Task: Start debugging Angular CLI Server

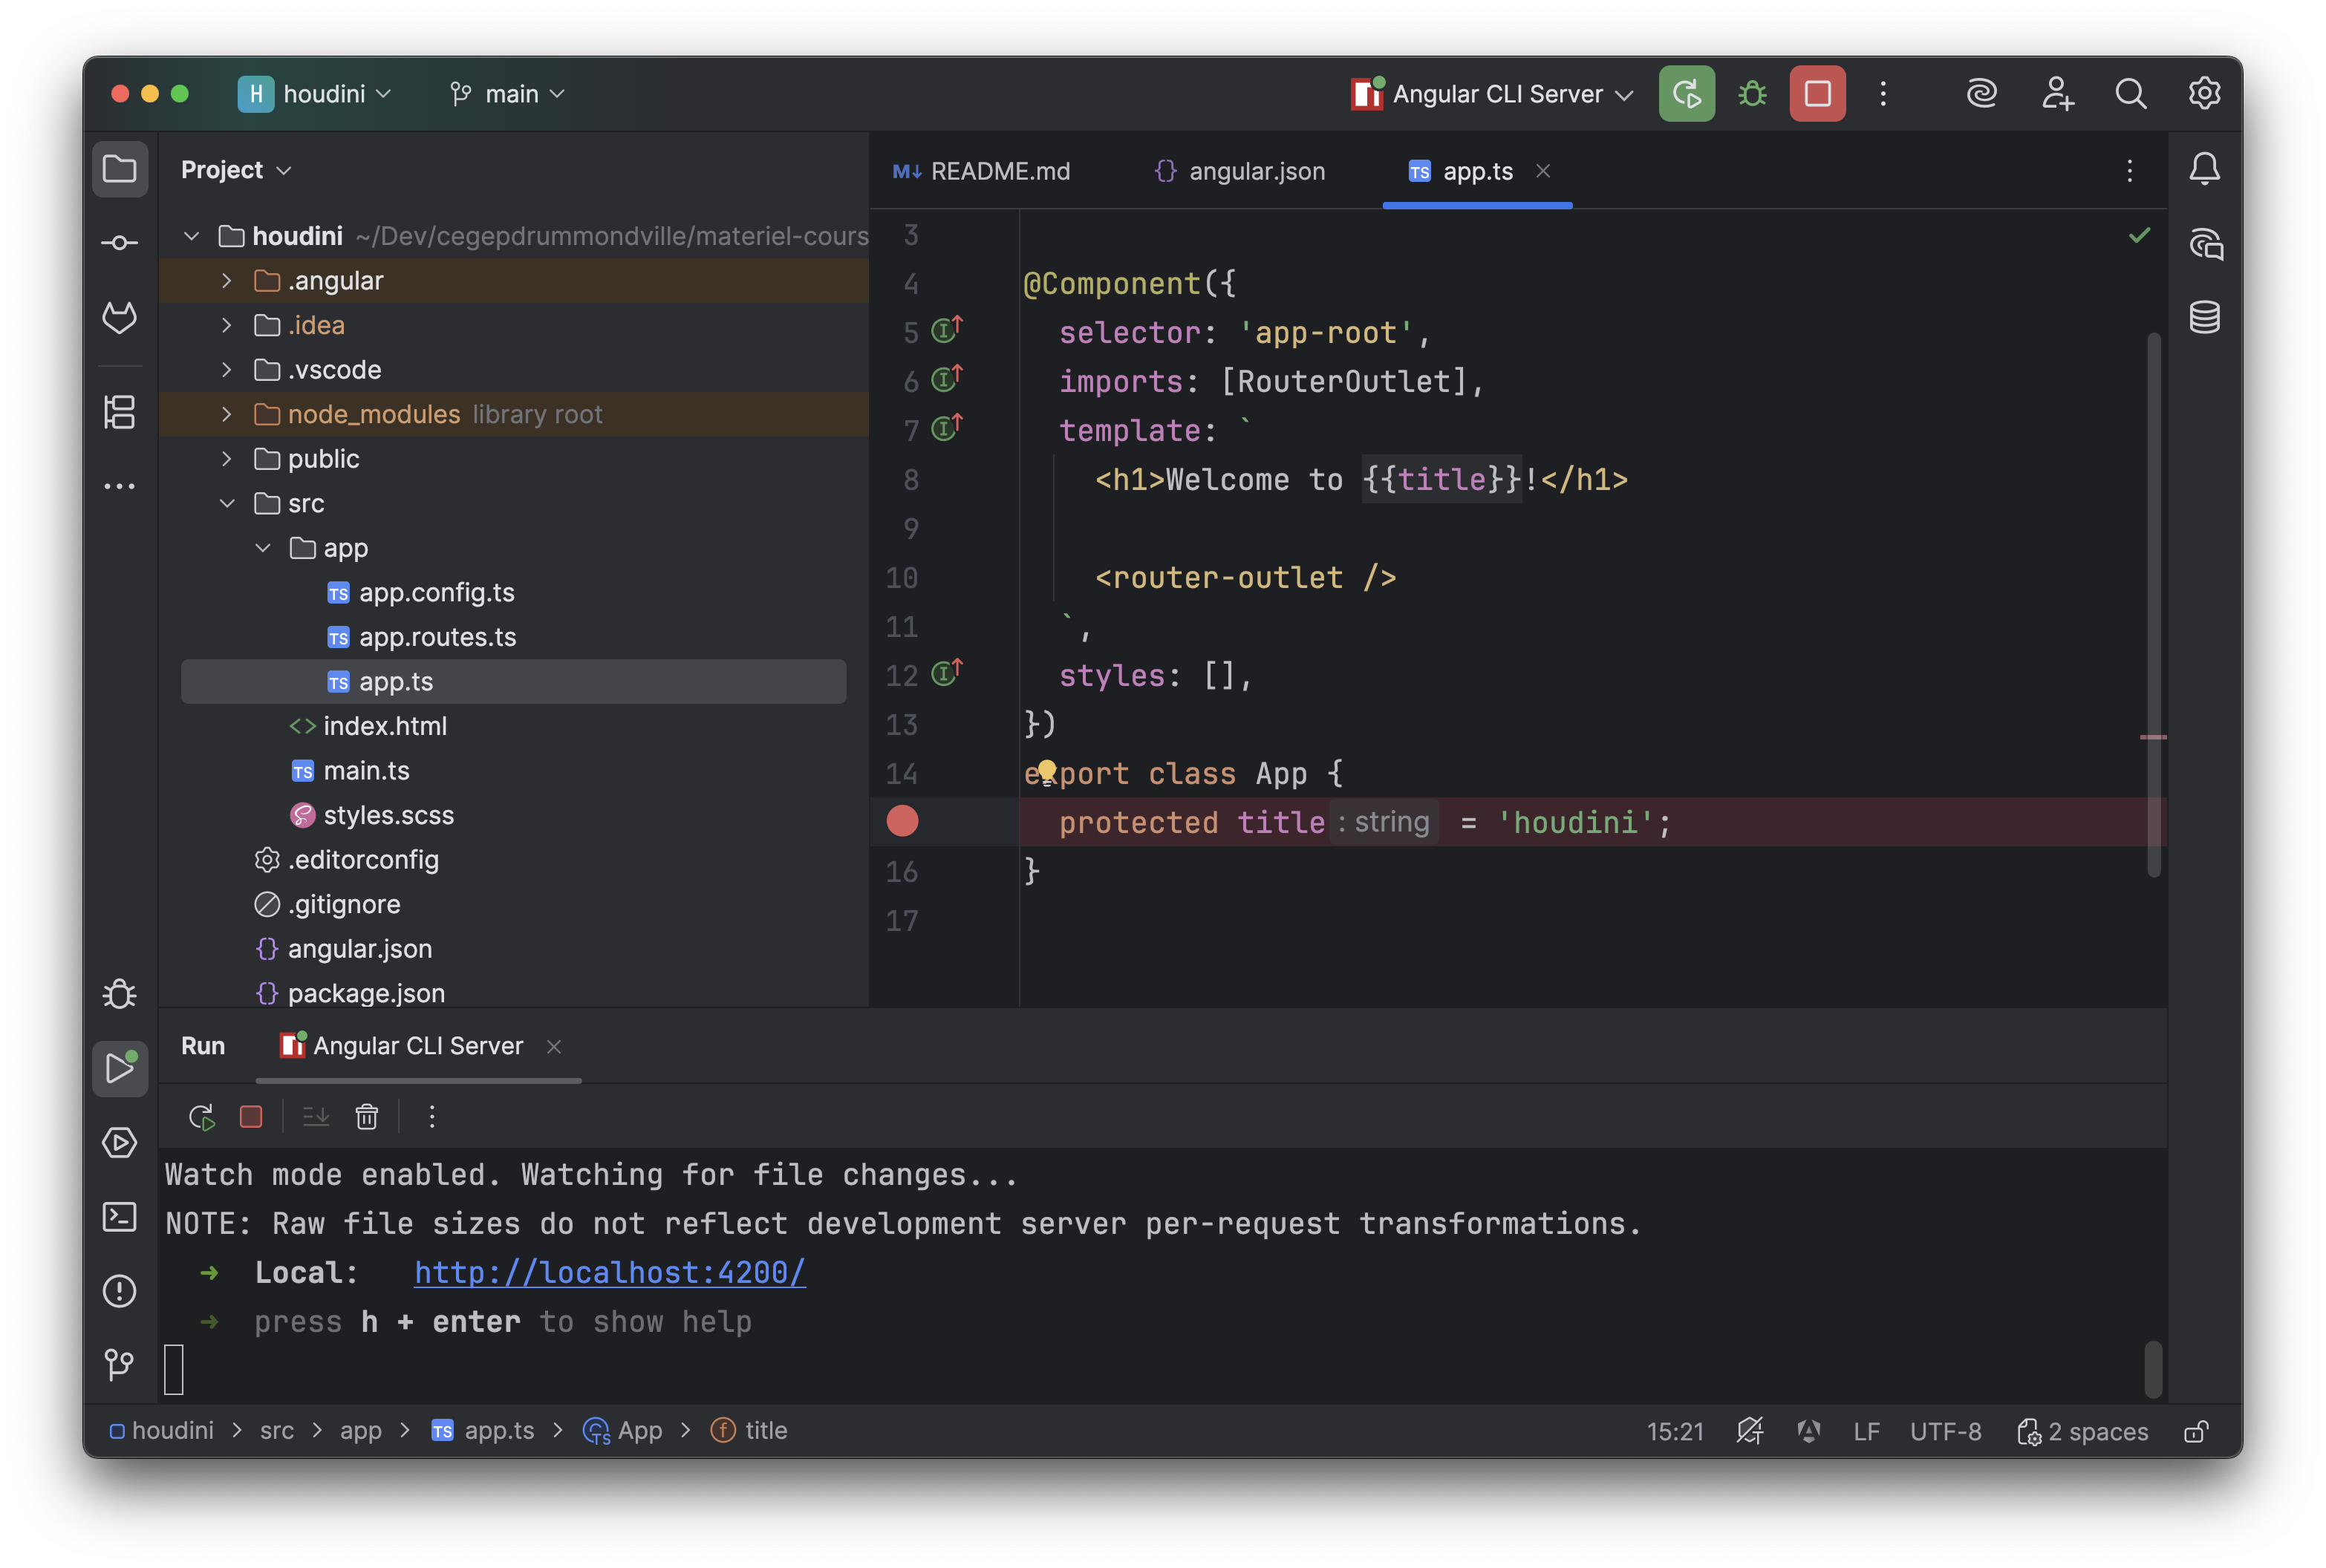Action: (x=1752, y=94)
